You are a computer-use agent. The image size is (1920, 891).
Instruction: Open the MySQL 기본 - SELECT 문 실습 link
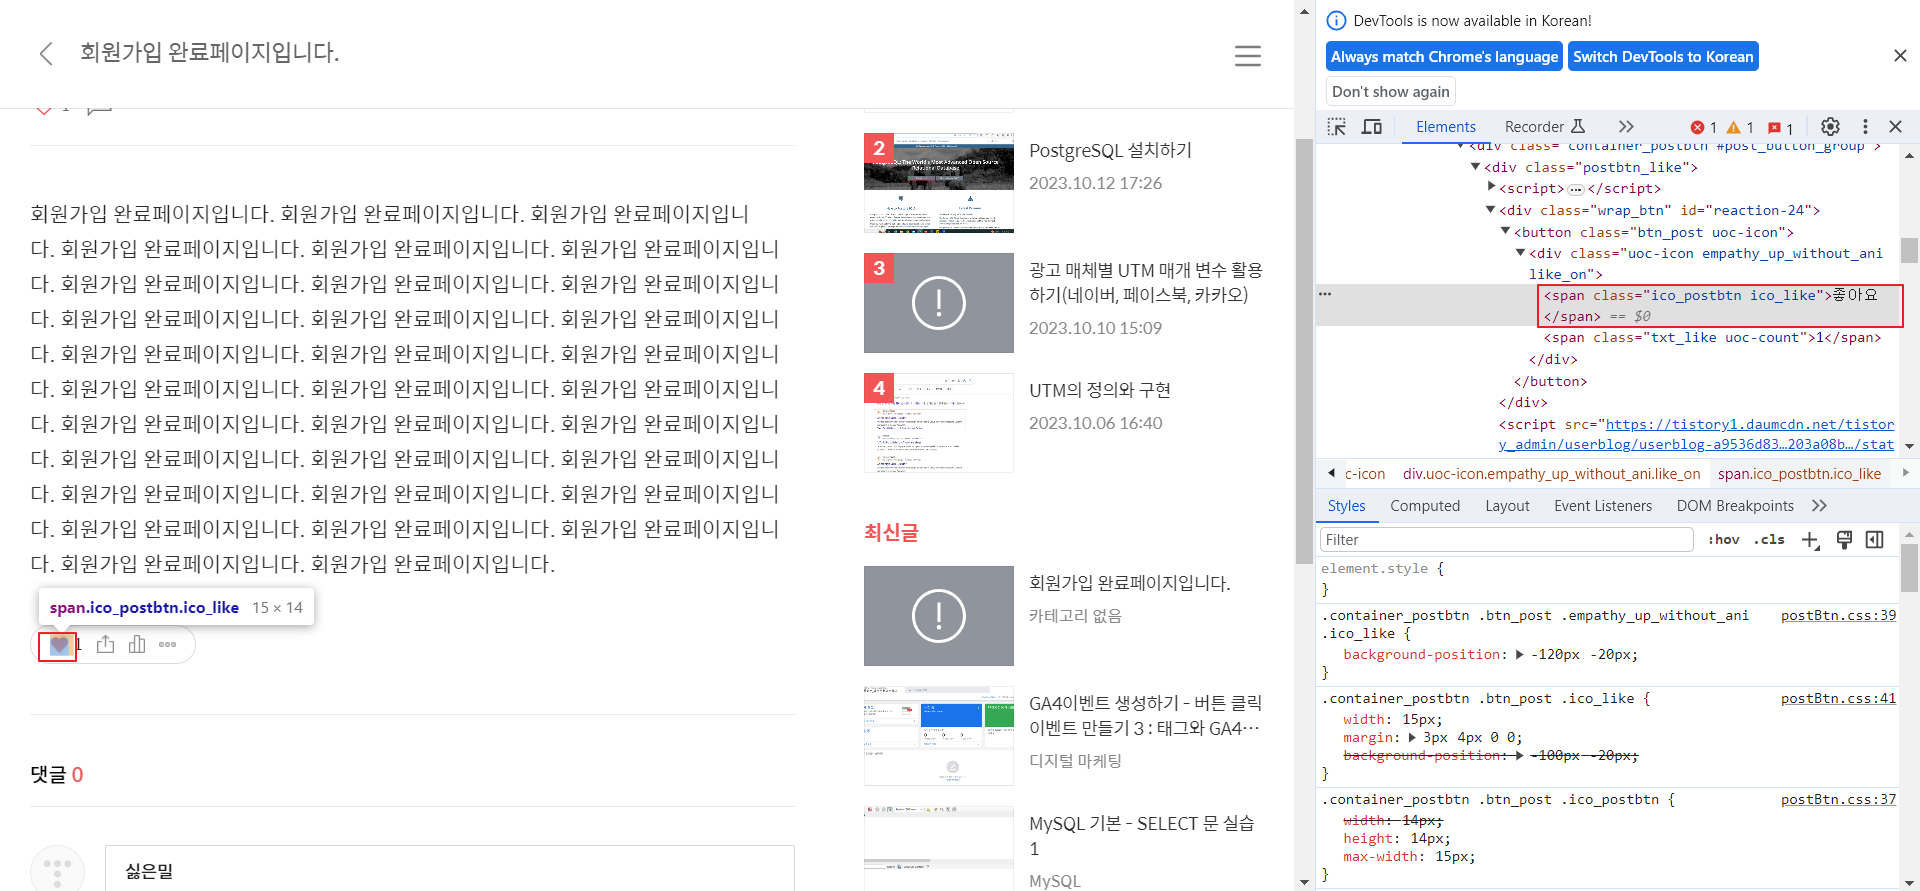pos(1142,836)
